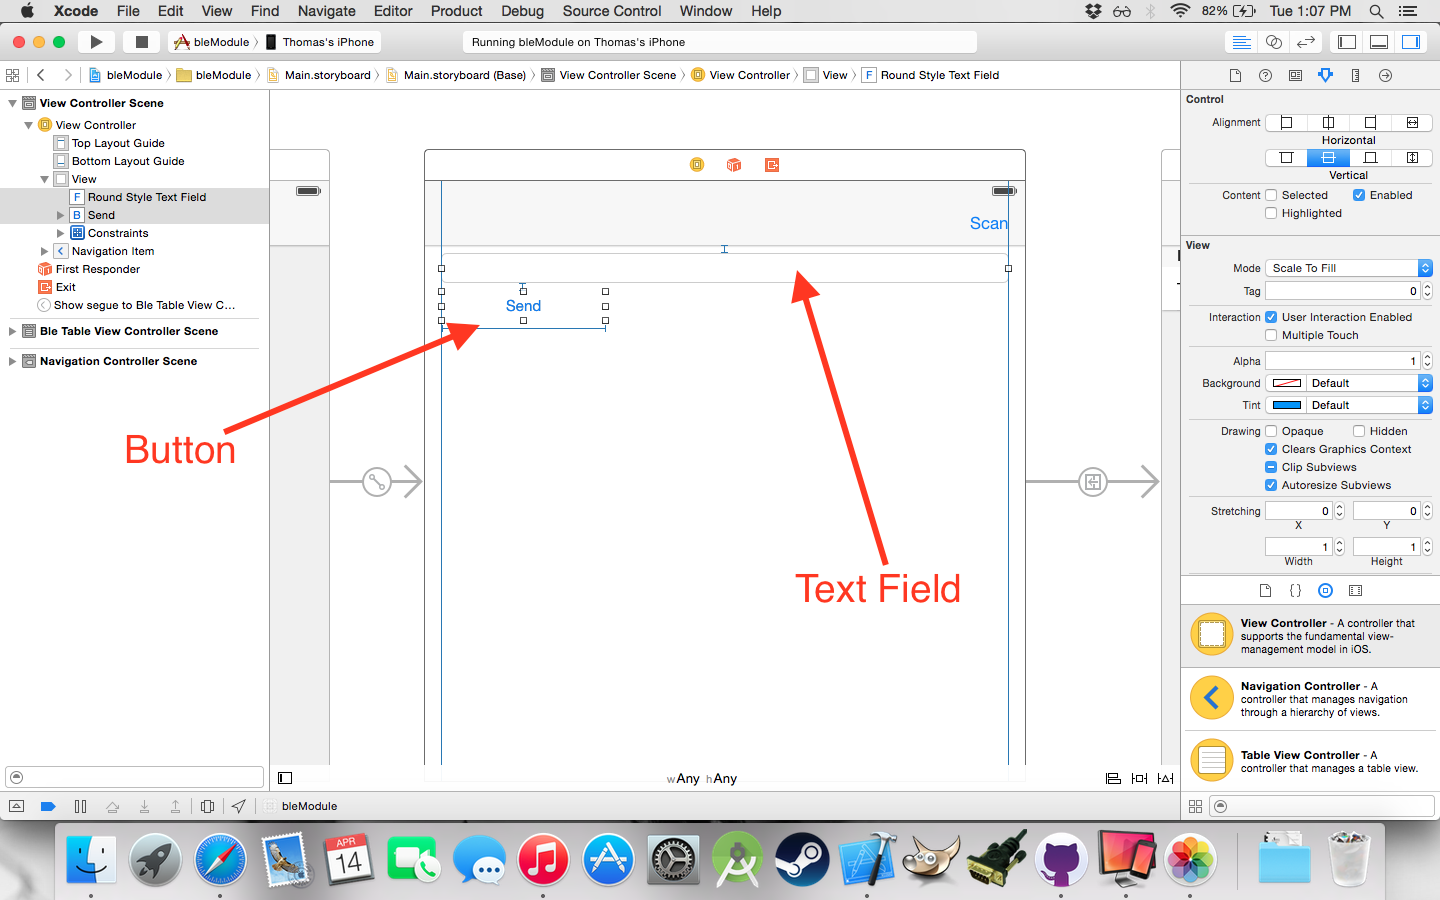Open the Align constraints popup
Viewport: 1440px width, 900px height.
[1113, 778]
